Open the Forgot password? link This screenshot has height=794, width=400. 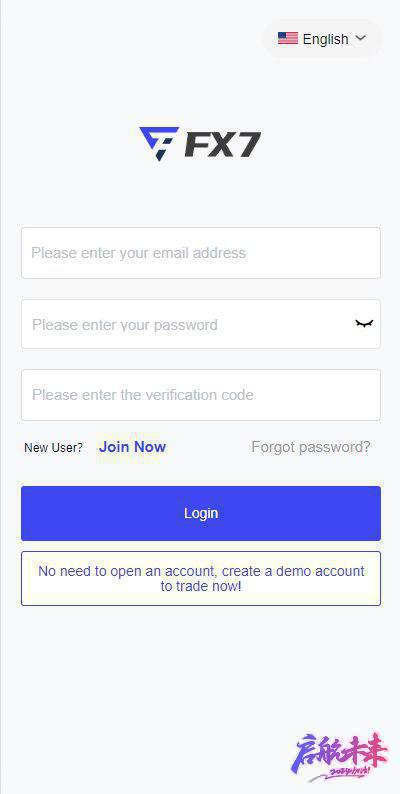pos(311,447)
